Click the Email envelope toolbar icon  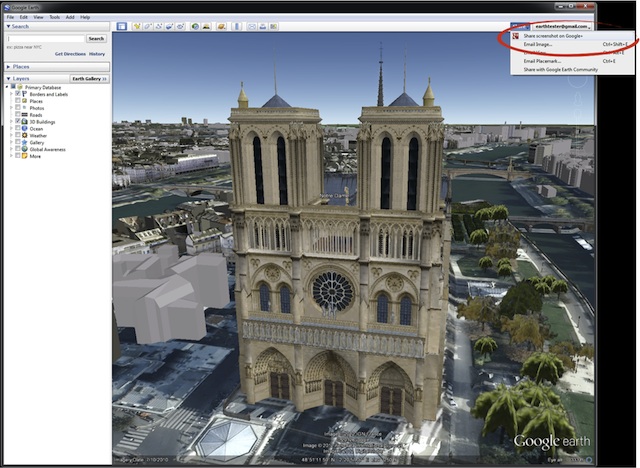252,26
